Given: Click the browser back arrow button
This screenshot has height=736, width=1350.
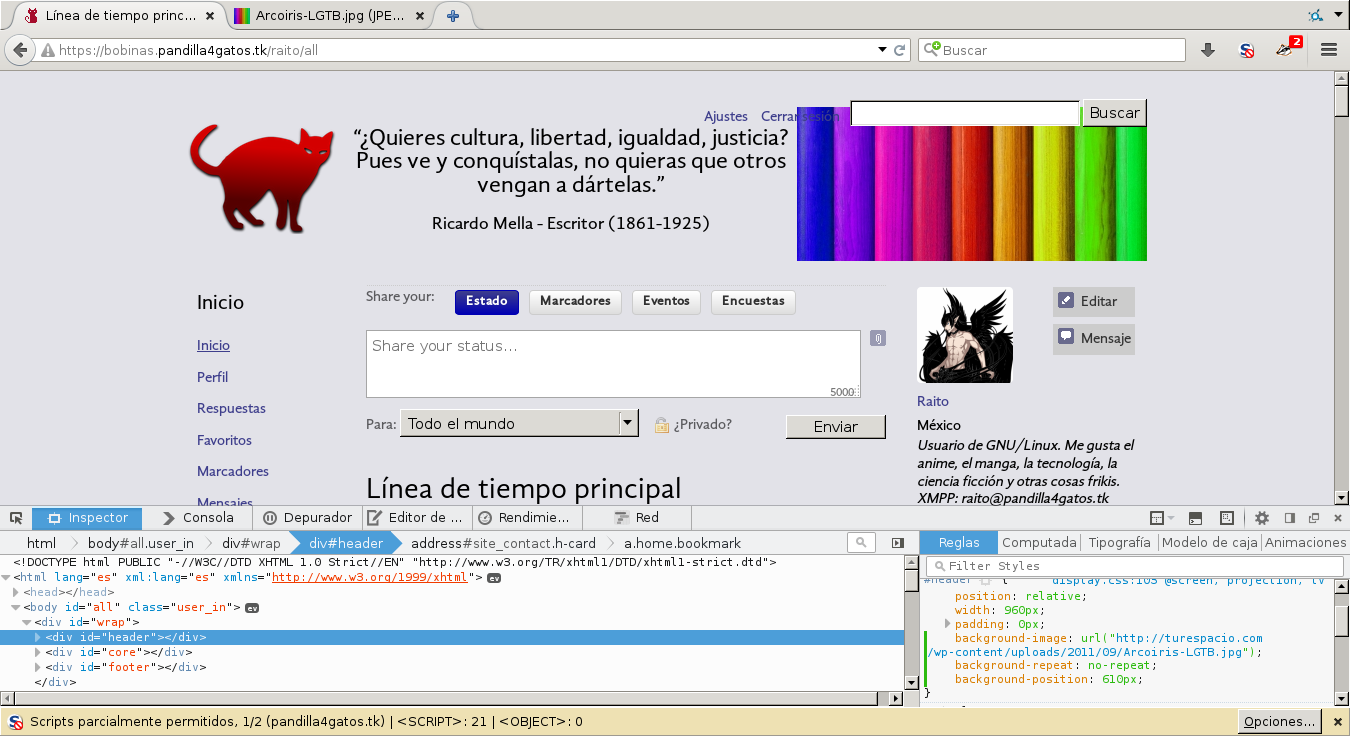Looking at the screenshot, I should coord(19,50).
